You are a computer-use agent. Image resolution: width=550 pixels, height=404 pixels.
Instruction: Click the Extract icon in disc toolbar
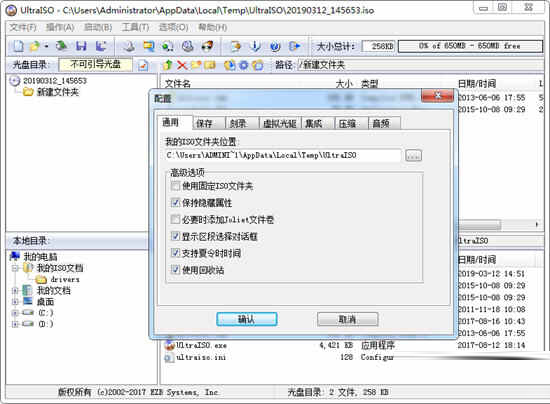(x=230, y=65)
